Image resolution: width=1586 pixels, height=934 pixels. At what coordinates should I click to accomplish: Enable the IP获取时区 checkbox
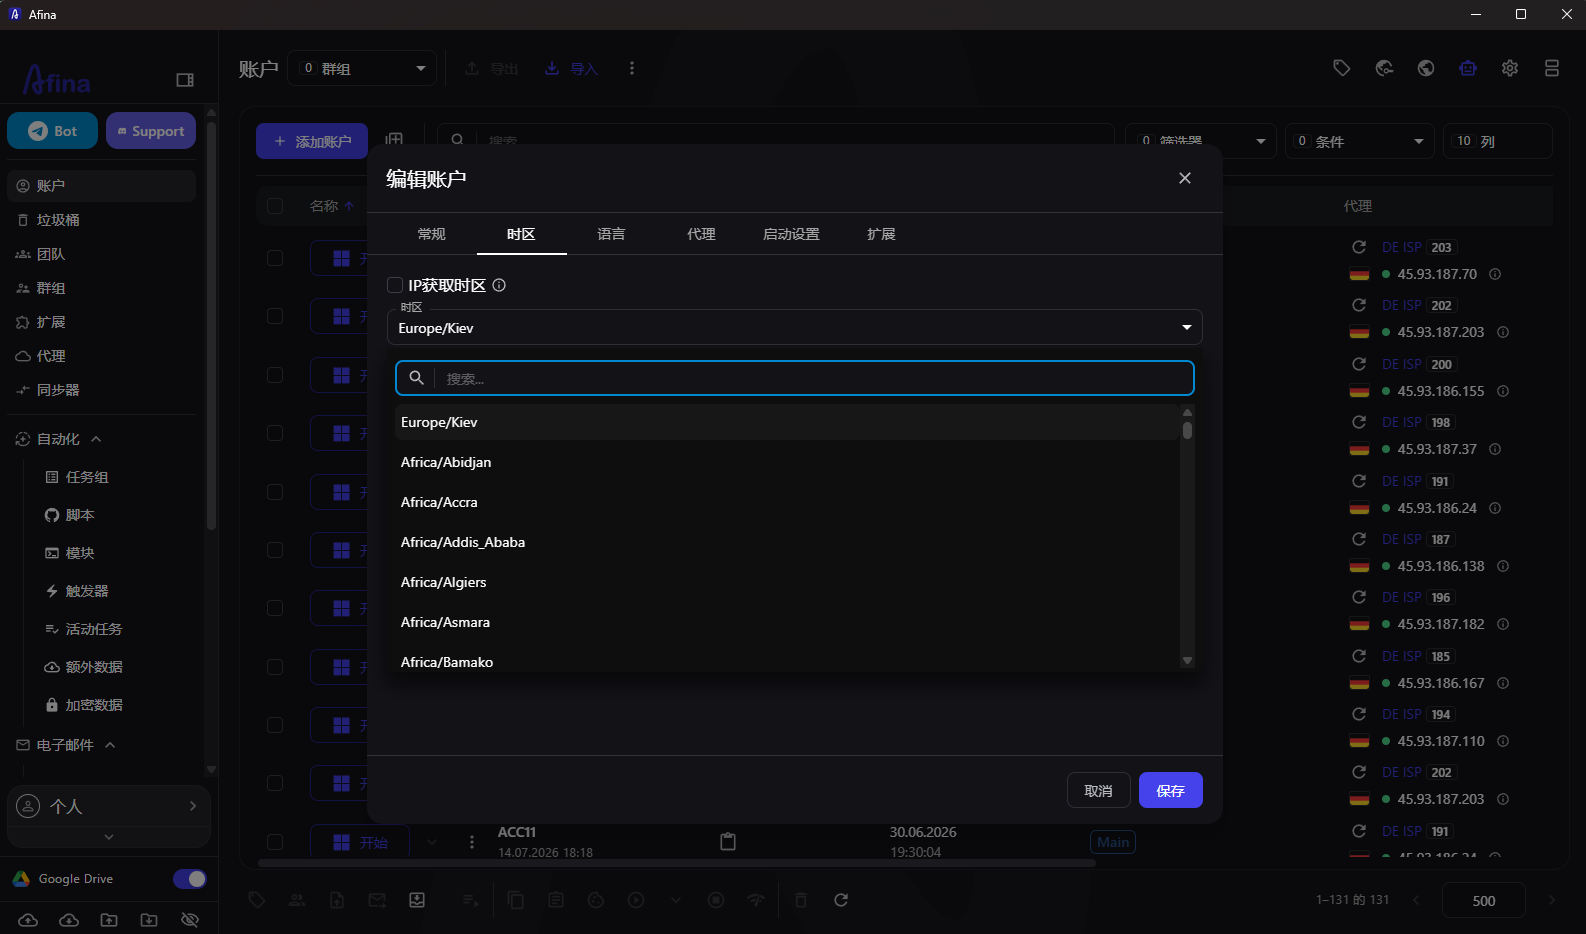point(395,285)
